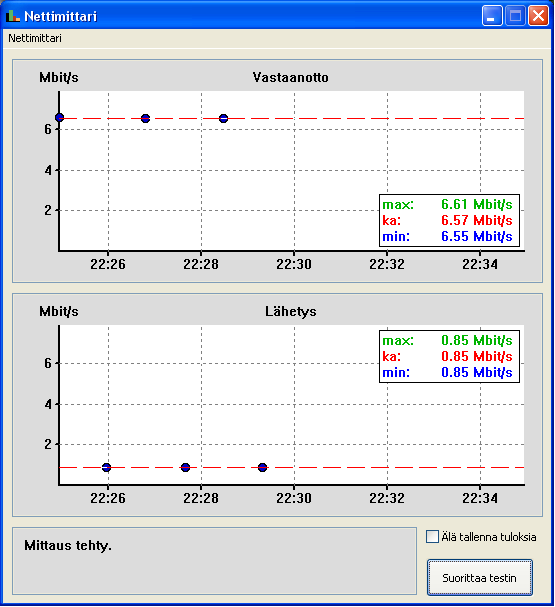Select the third data point in the Vastaanotto graph
The height and width of the screenshot is (607, 555).
point(223,118)
